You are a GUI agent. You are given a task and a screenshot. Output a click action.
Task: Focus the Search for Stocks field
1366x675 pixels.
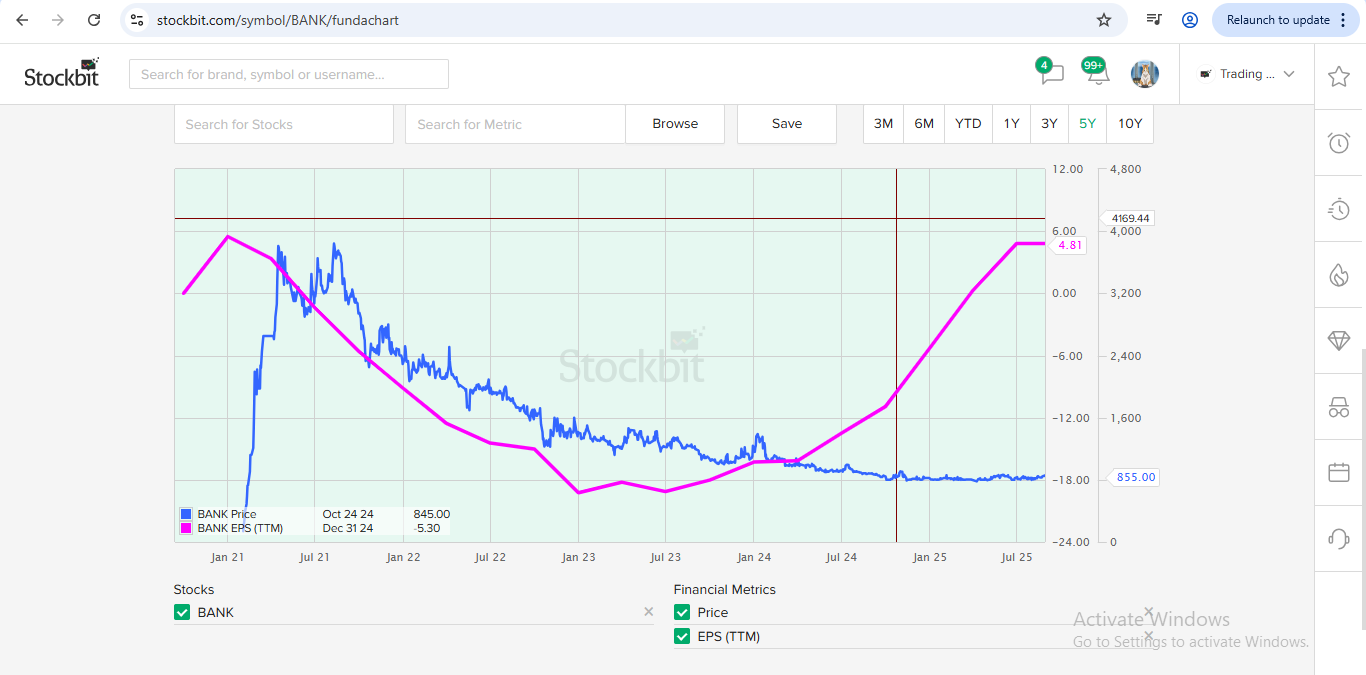(284, 124)
